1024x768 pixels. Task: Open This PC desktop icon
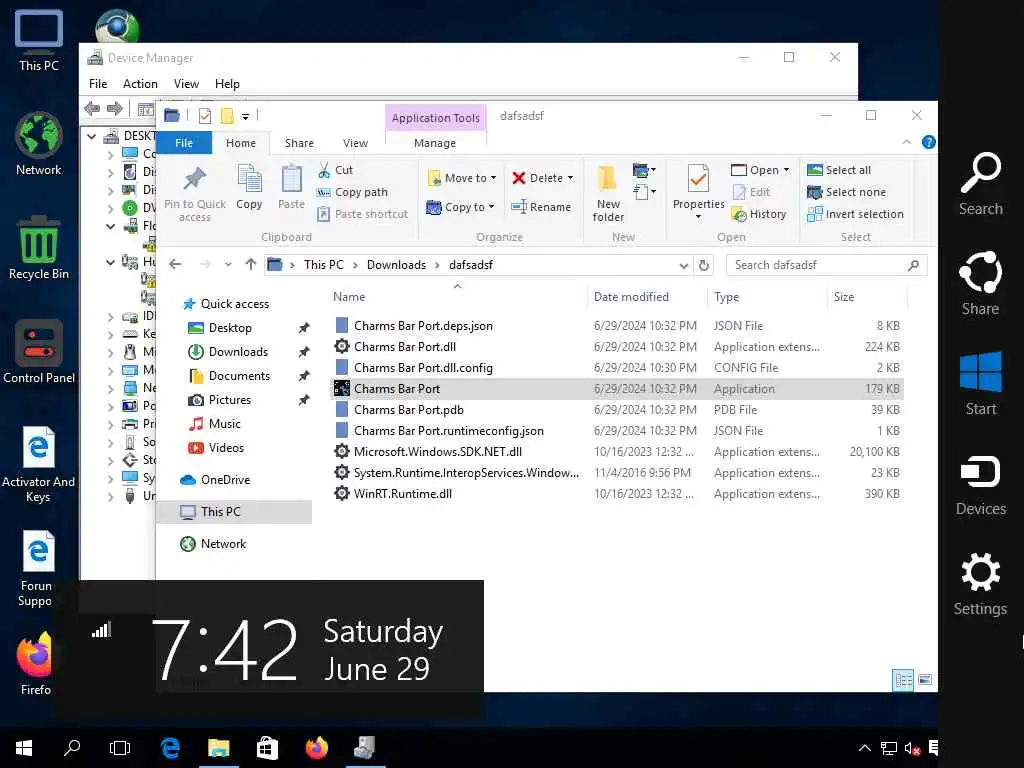click(39, 40)
